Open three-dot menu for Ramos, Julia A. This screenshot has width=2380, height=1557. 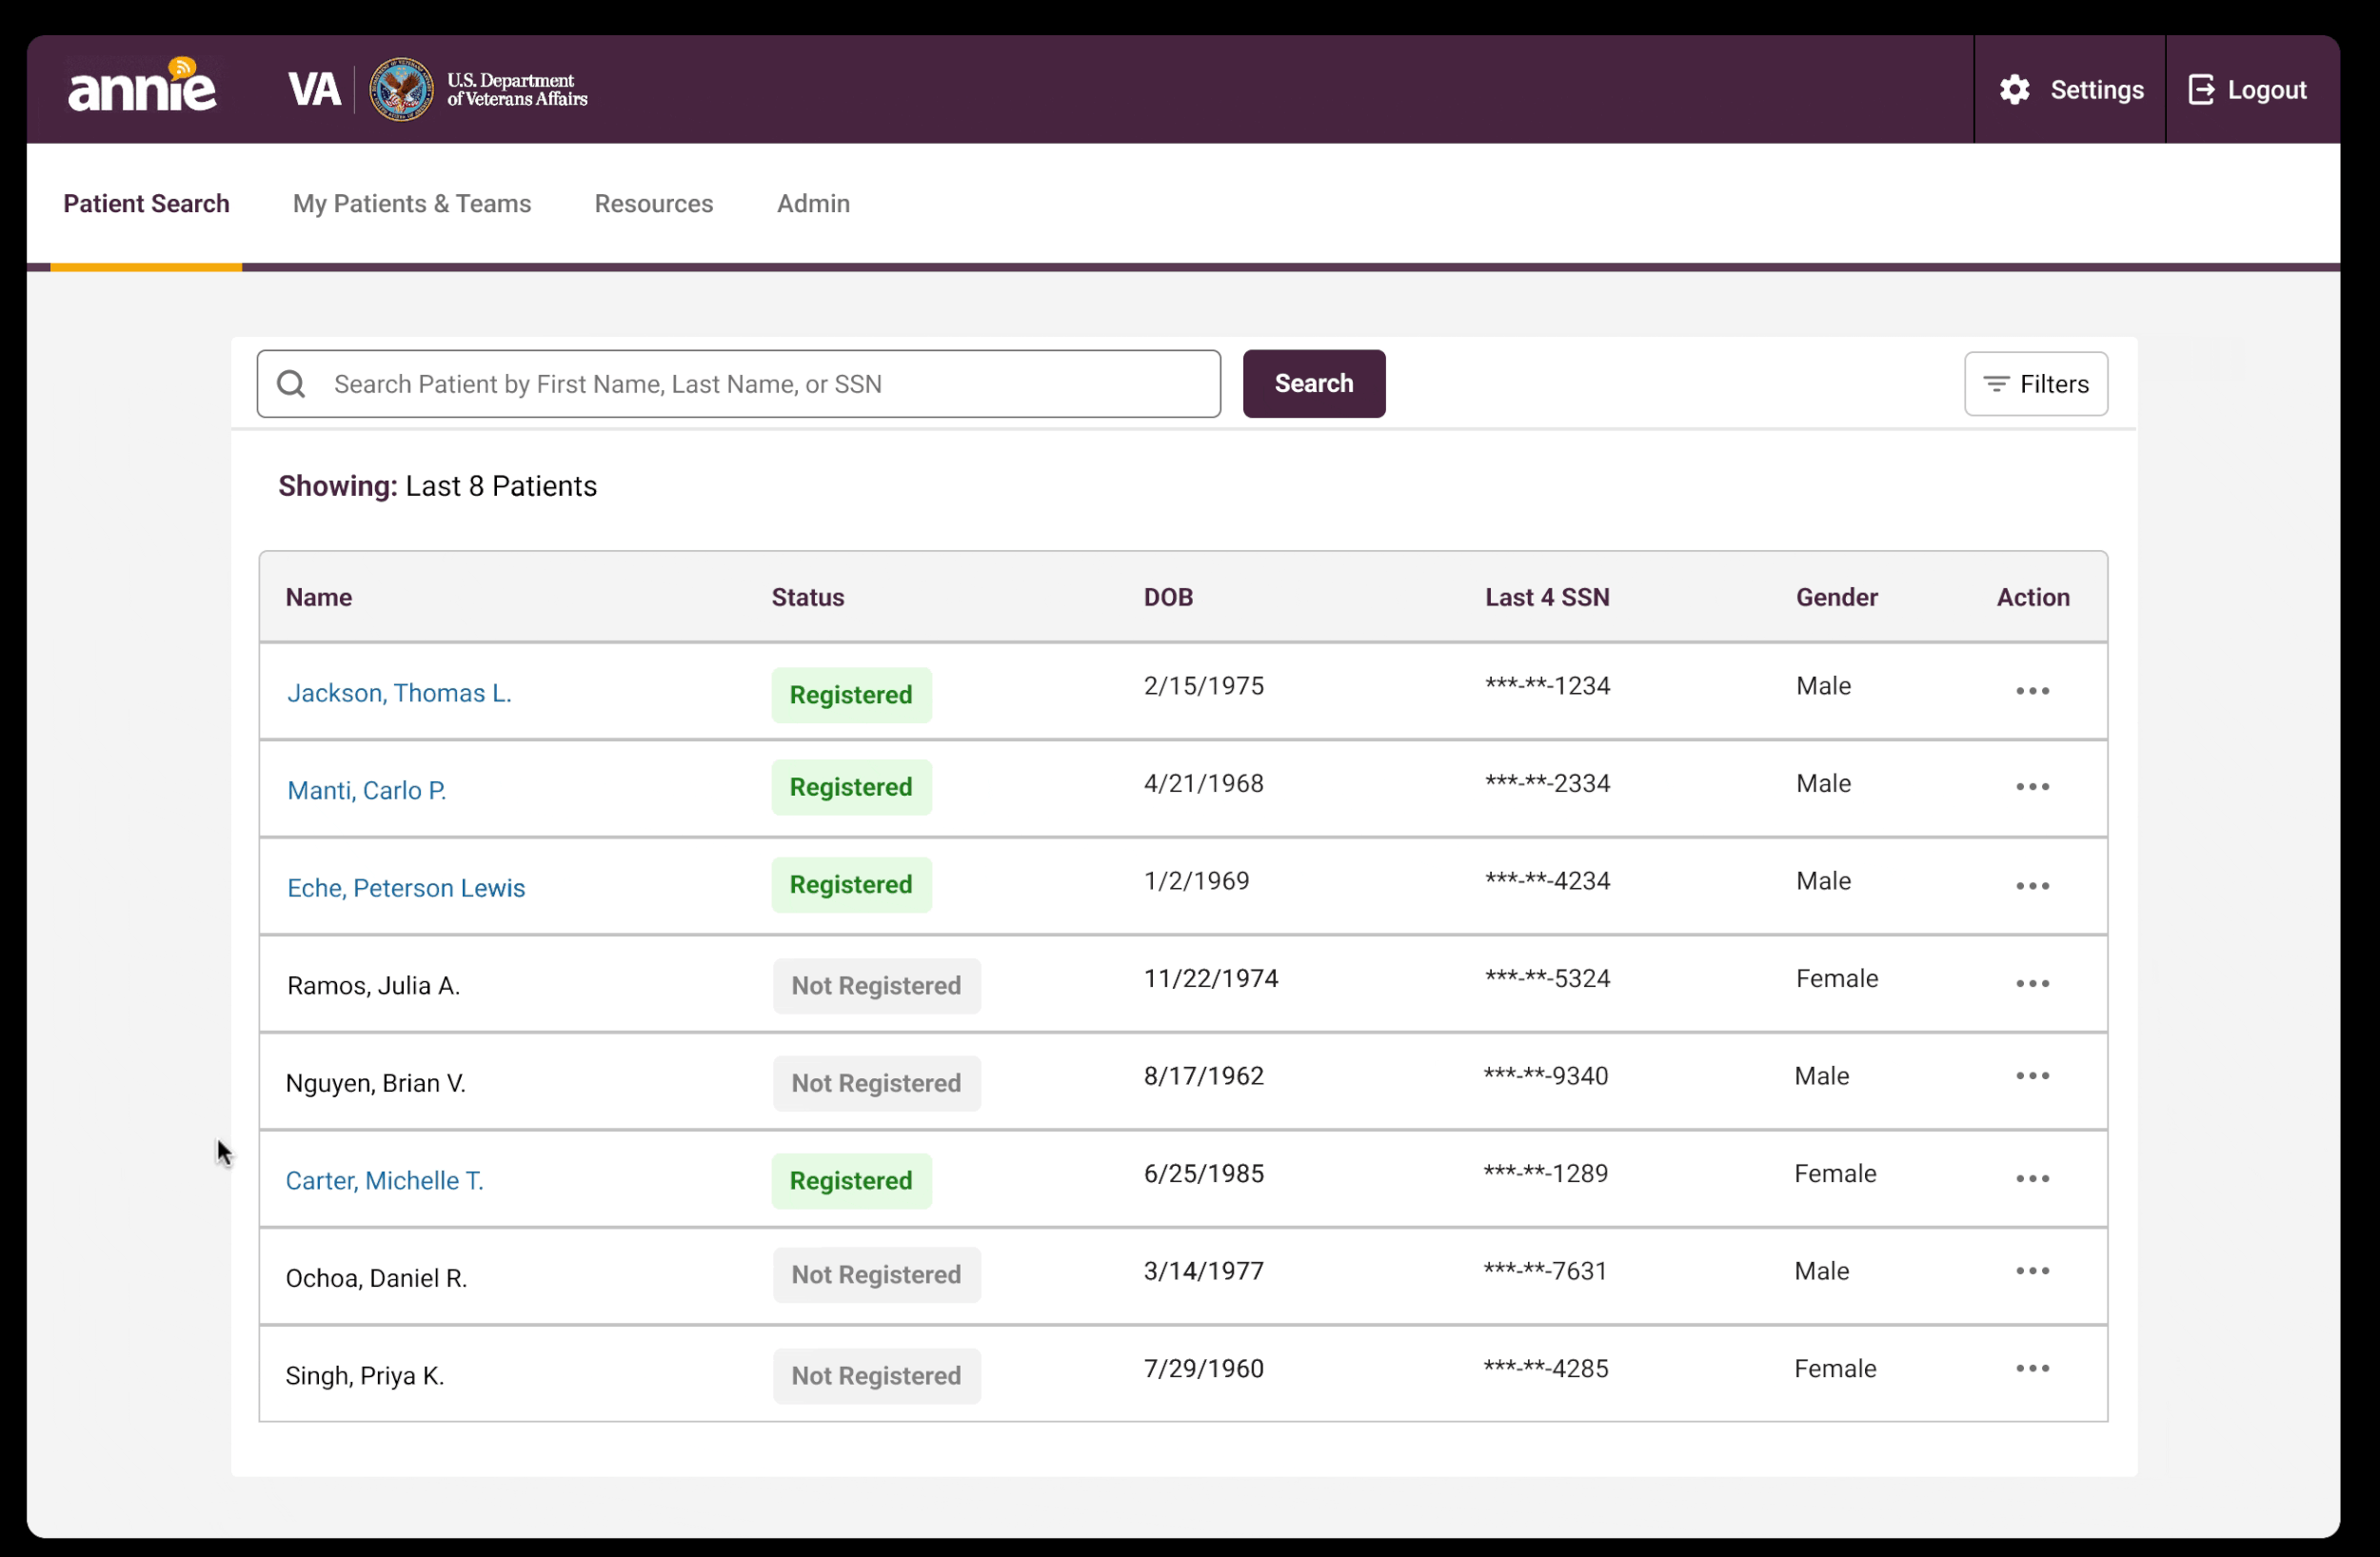[2032, 984]
